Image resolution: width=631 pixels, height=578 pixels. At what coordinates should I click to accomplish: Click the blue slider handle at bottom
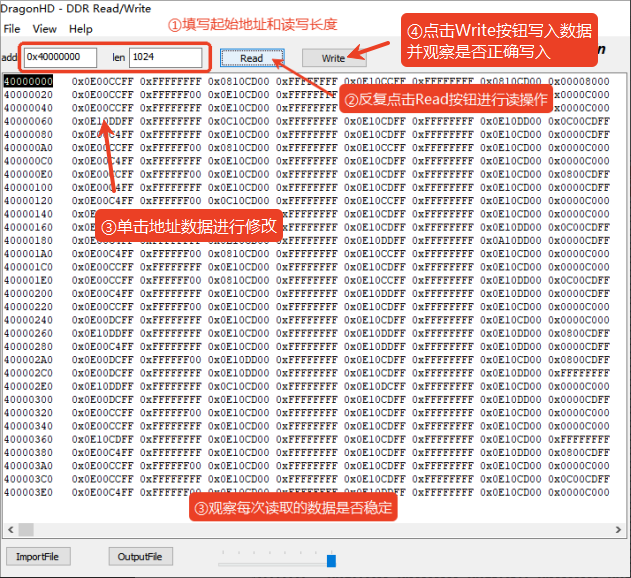pyautogui.click(x=331, y=560)
